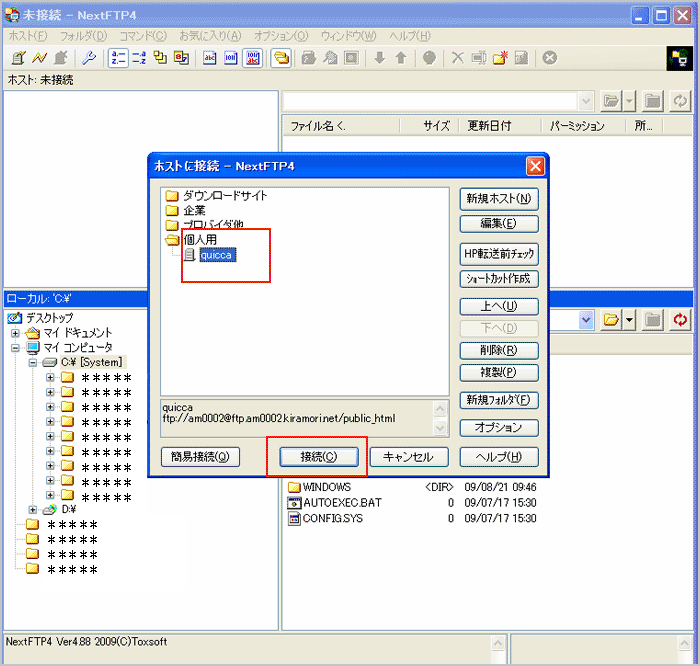Click the overlapping yellow windows toolbar icon
Image resolution: width=700 pixels, height=666 pixels.
(x=160, y=58)
